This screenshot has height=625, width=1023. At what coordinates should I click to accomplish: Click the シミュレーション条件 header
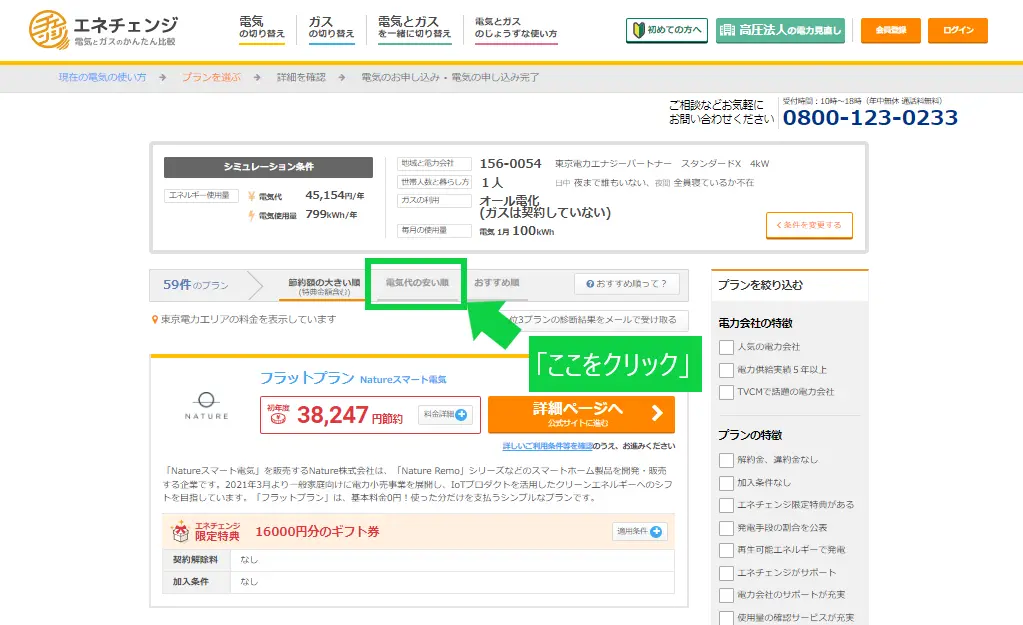[268, 167]
